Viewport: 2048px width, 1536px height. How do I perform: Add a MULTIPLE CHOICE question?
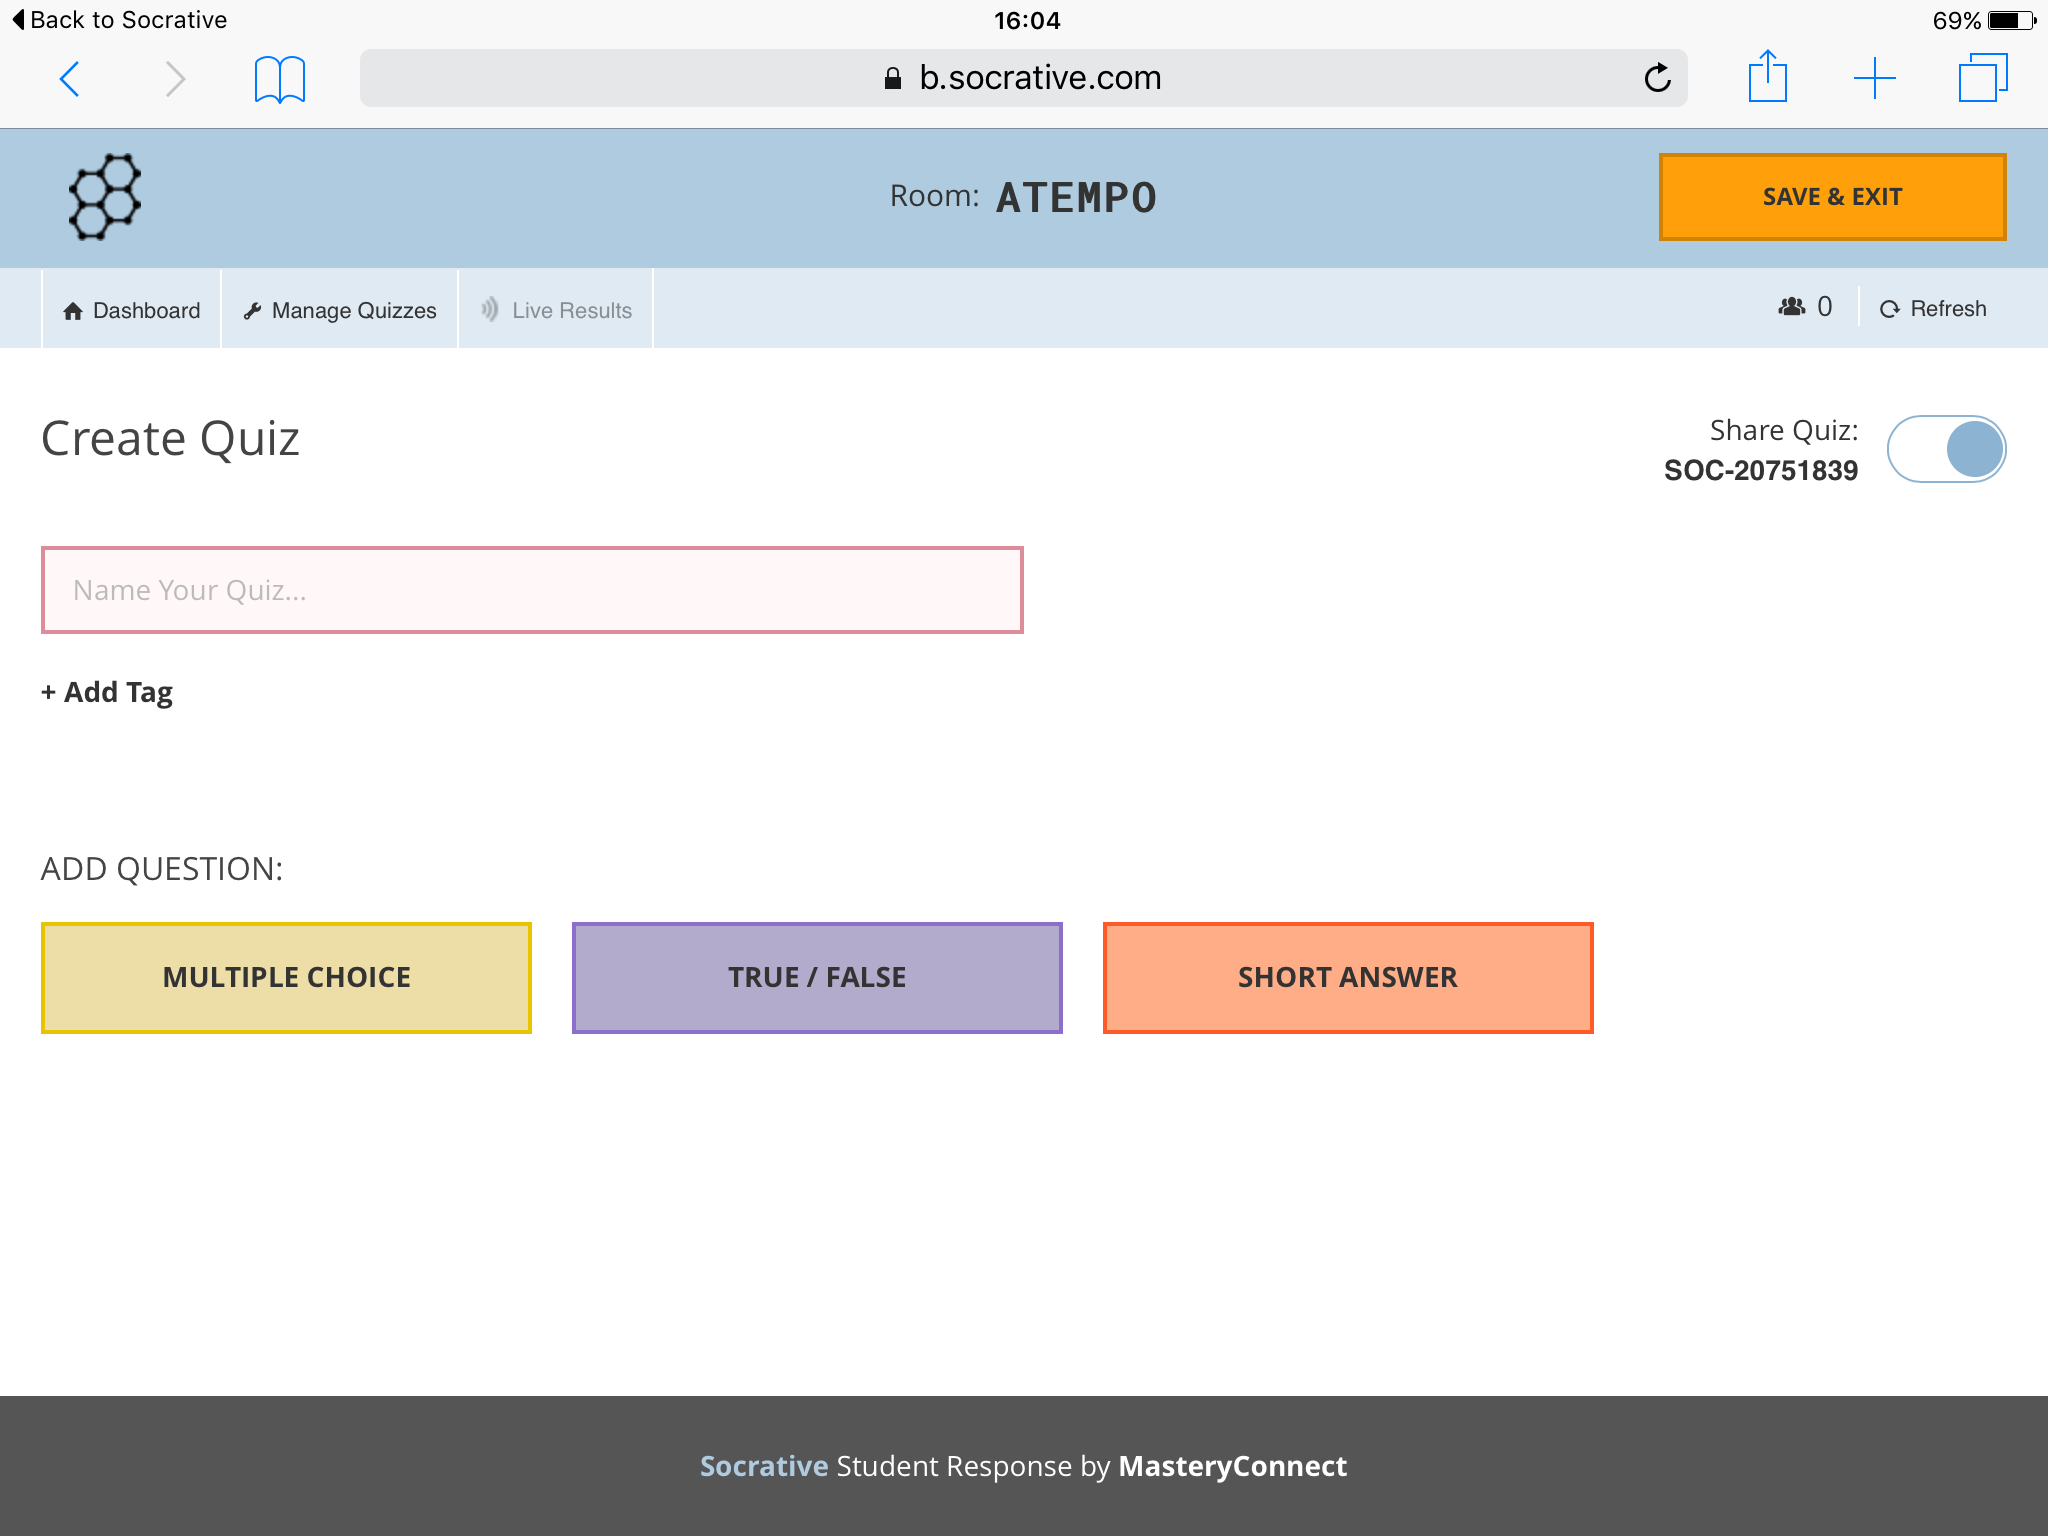tap(286, 977)
